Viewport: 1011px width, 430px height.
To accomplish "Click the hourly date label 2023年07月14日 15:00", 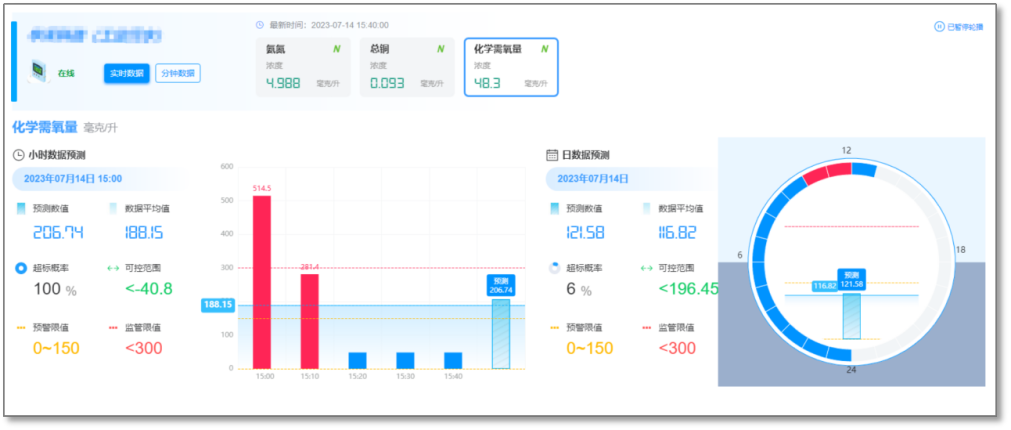I will [x=73, y=179].
